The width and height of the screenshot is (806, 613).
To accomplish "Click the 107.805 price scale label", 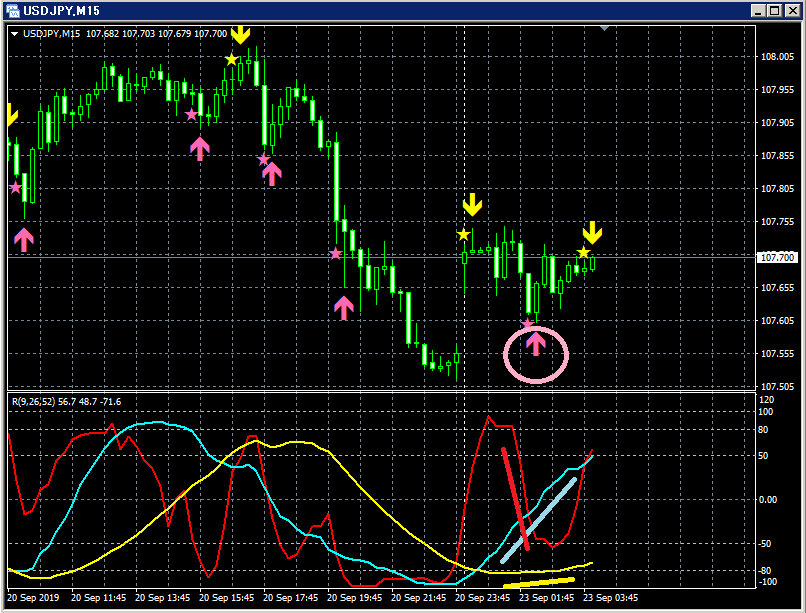I will (x=777, y=189).
